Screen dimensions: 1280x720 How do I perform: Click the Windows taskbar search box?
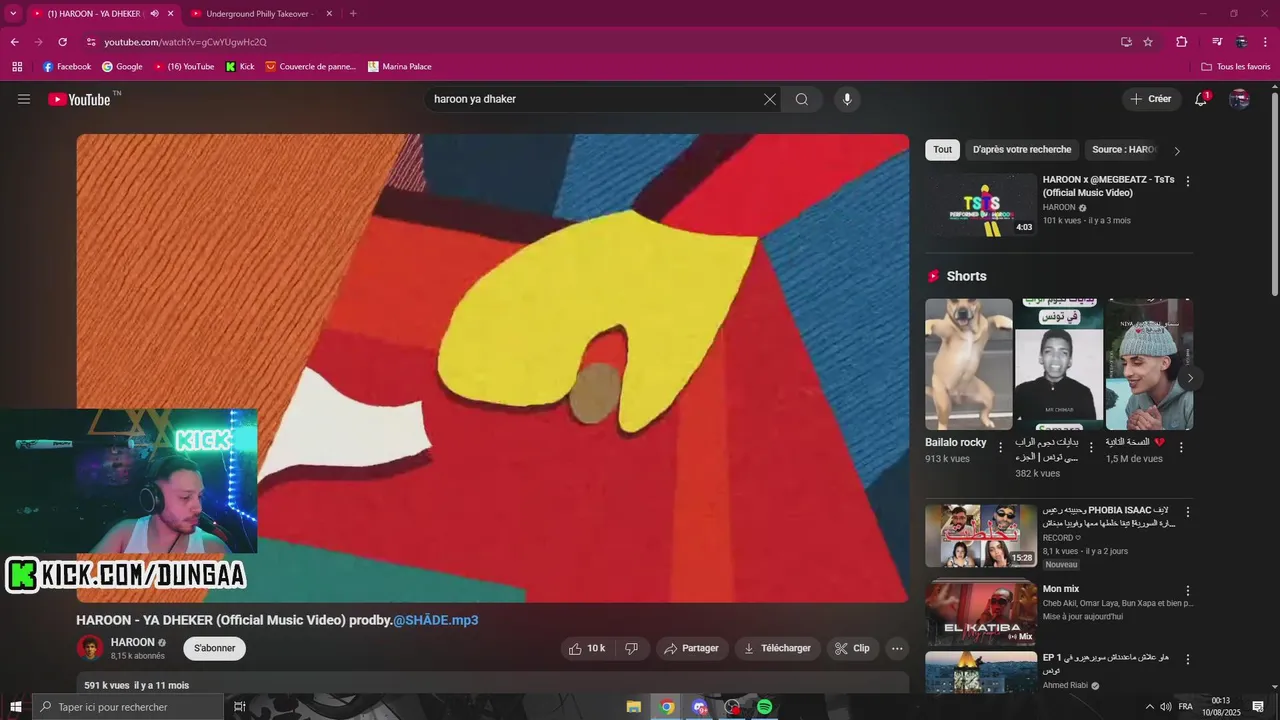128,707
